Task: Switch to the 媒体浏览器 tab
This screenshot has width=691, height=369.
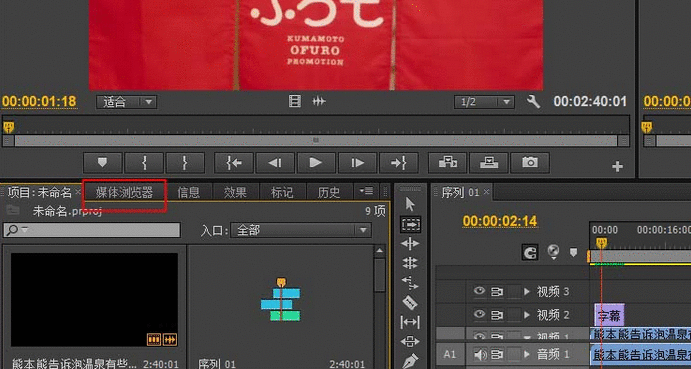Action: [x=124, y=192]
